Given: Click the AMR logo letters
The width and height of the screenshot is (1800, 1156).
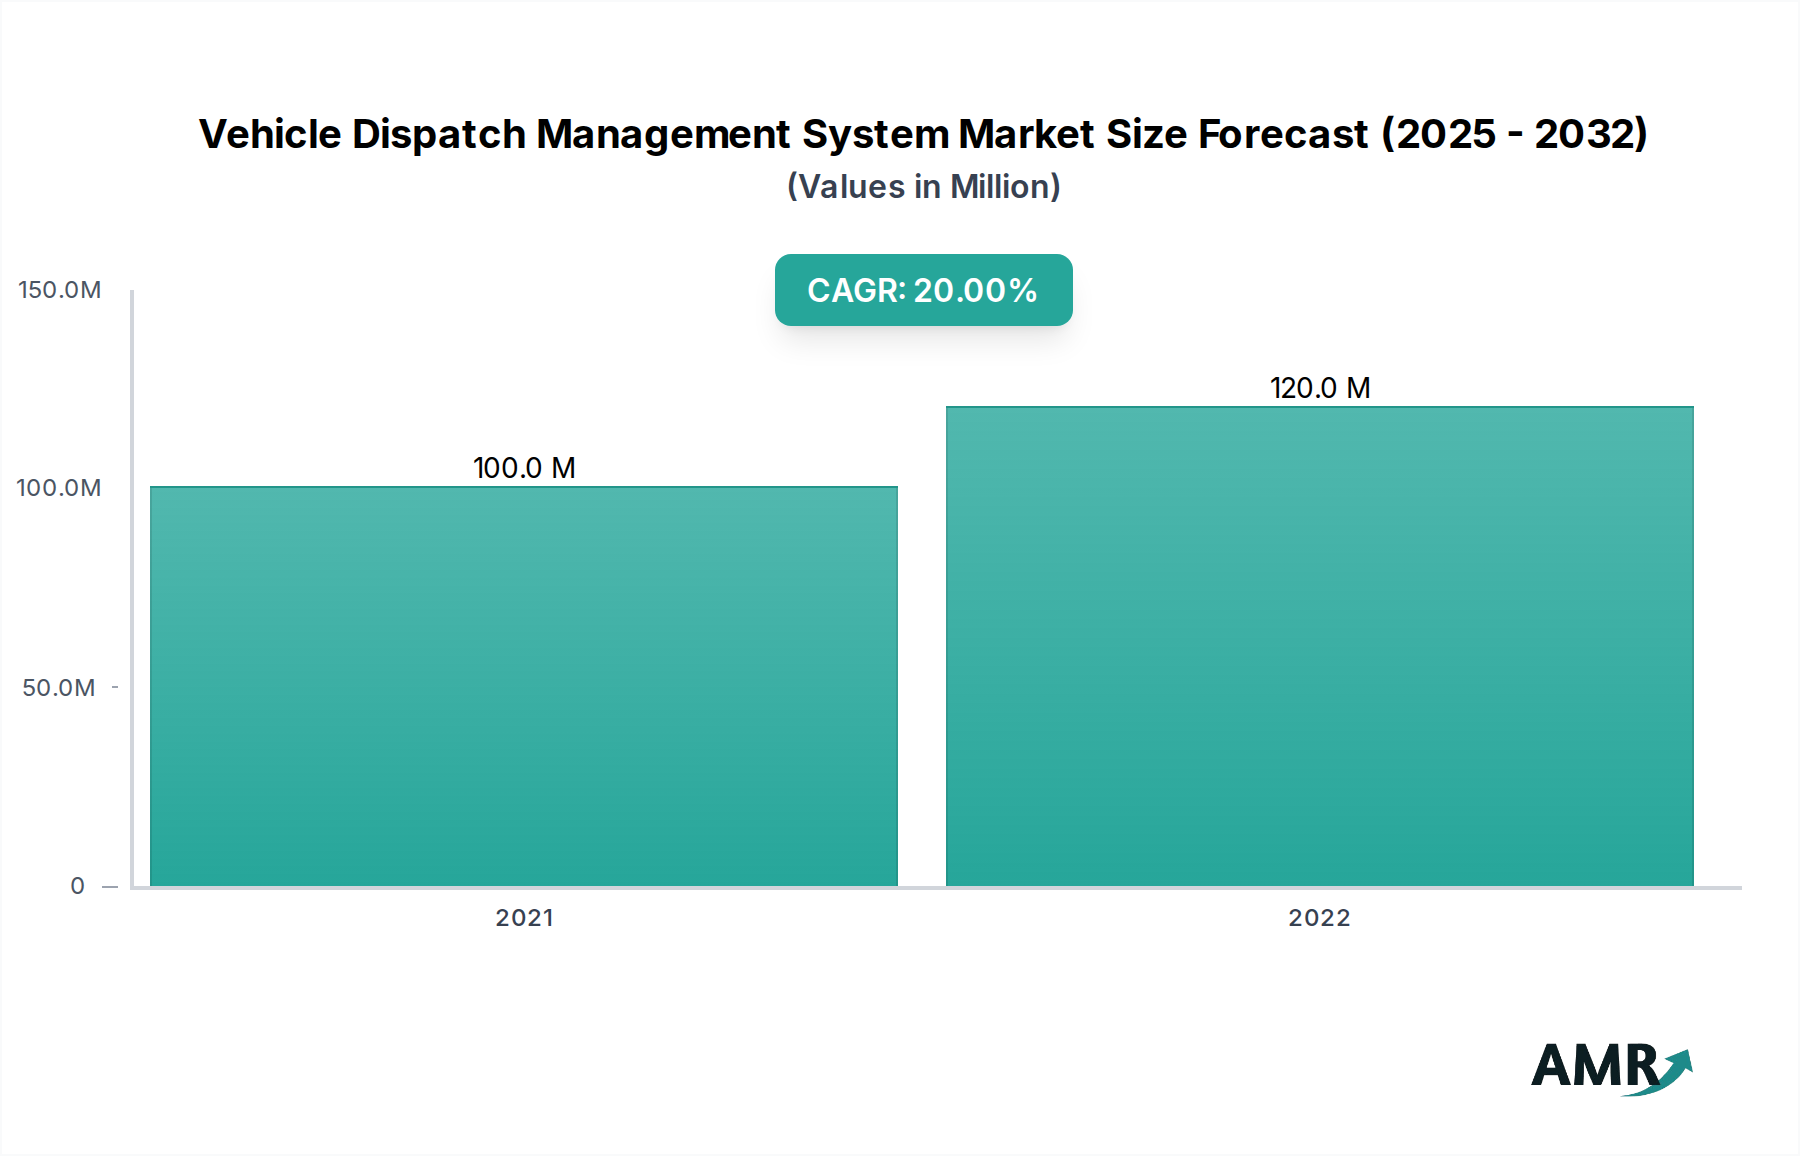Looking at the screenshot, I should pos(1592,1066).
